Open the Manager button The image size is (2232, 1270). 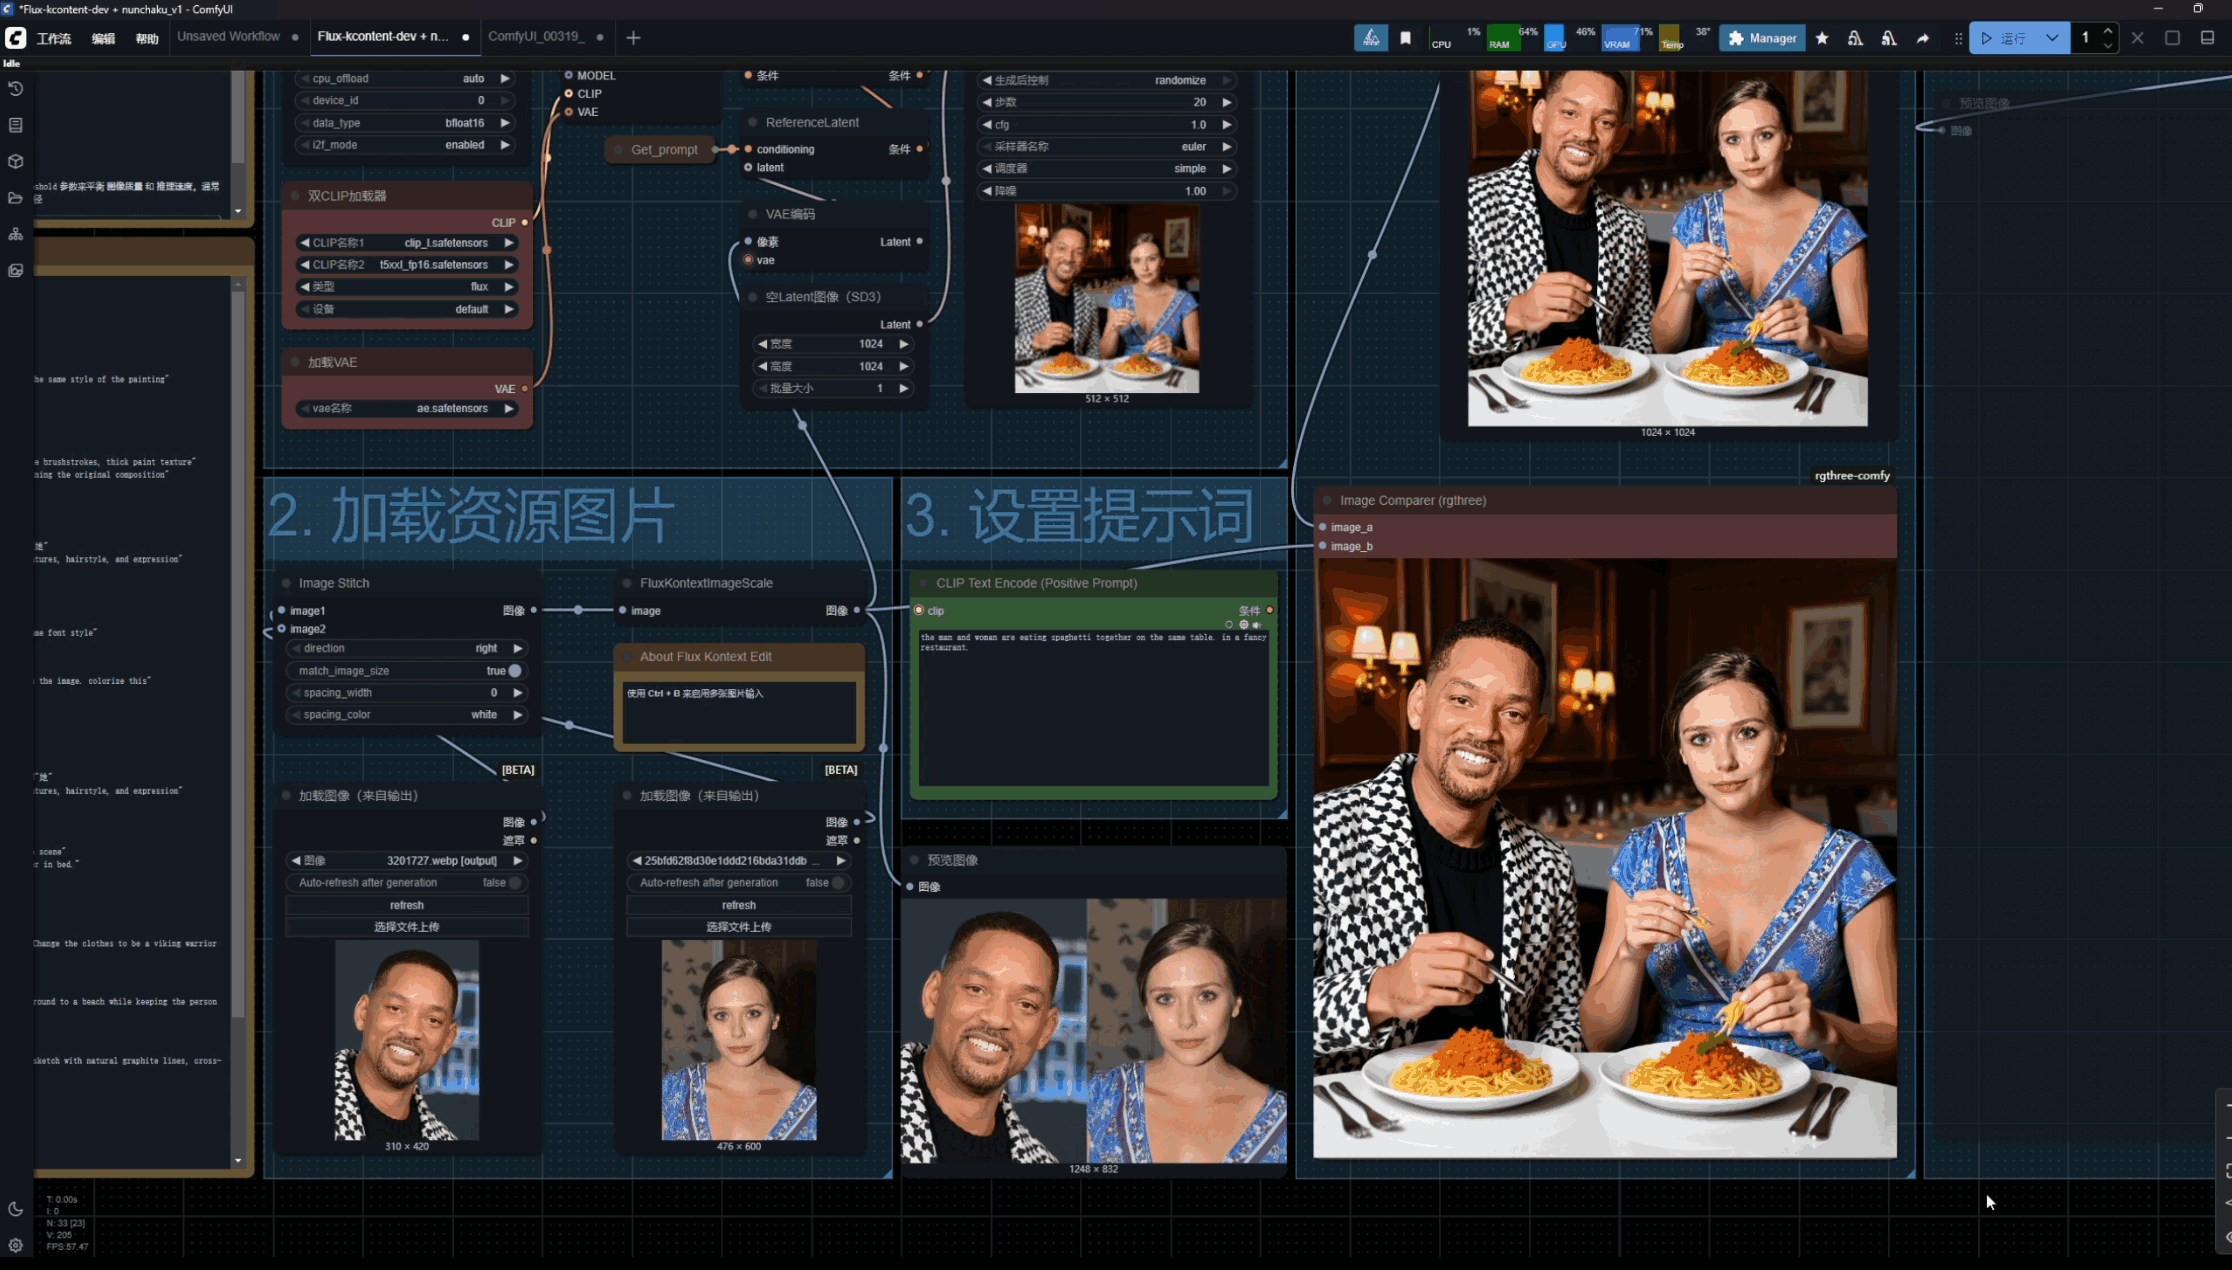click(x=1762, y=38)
